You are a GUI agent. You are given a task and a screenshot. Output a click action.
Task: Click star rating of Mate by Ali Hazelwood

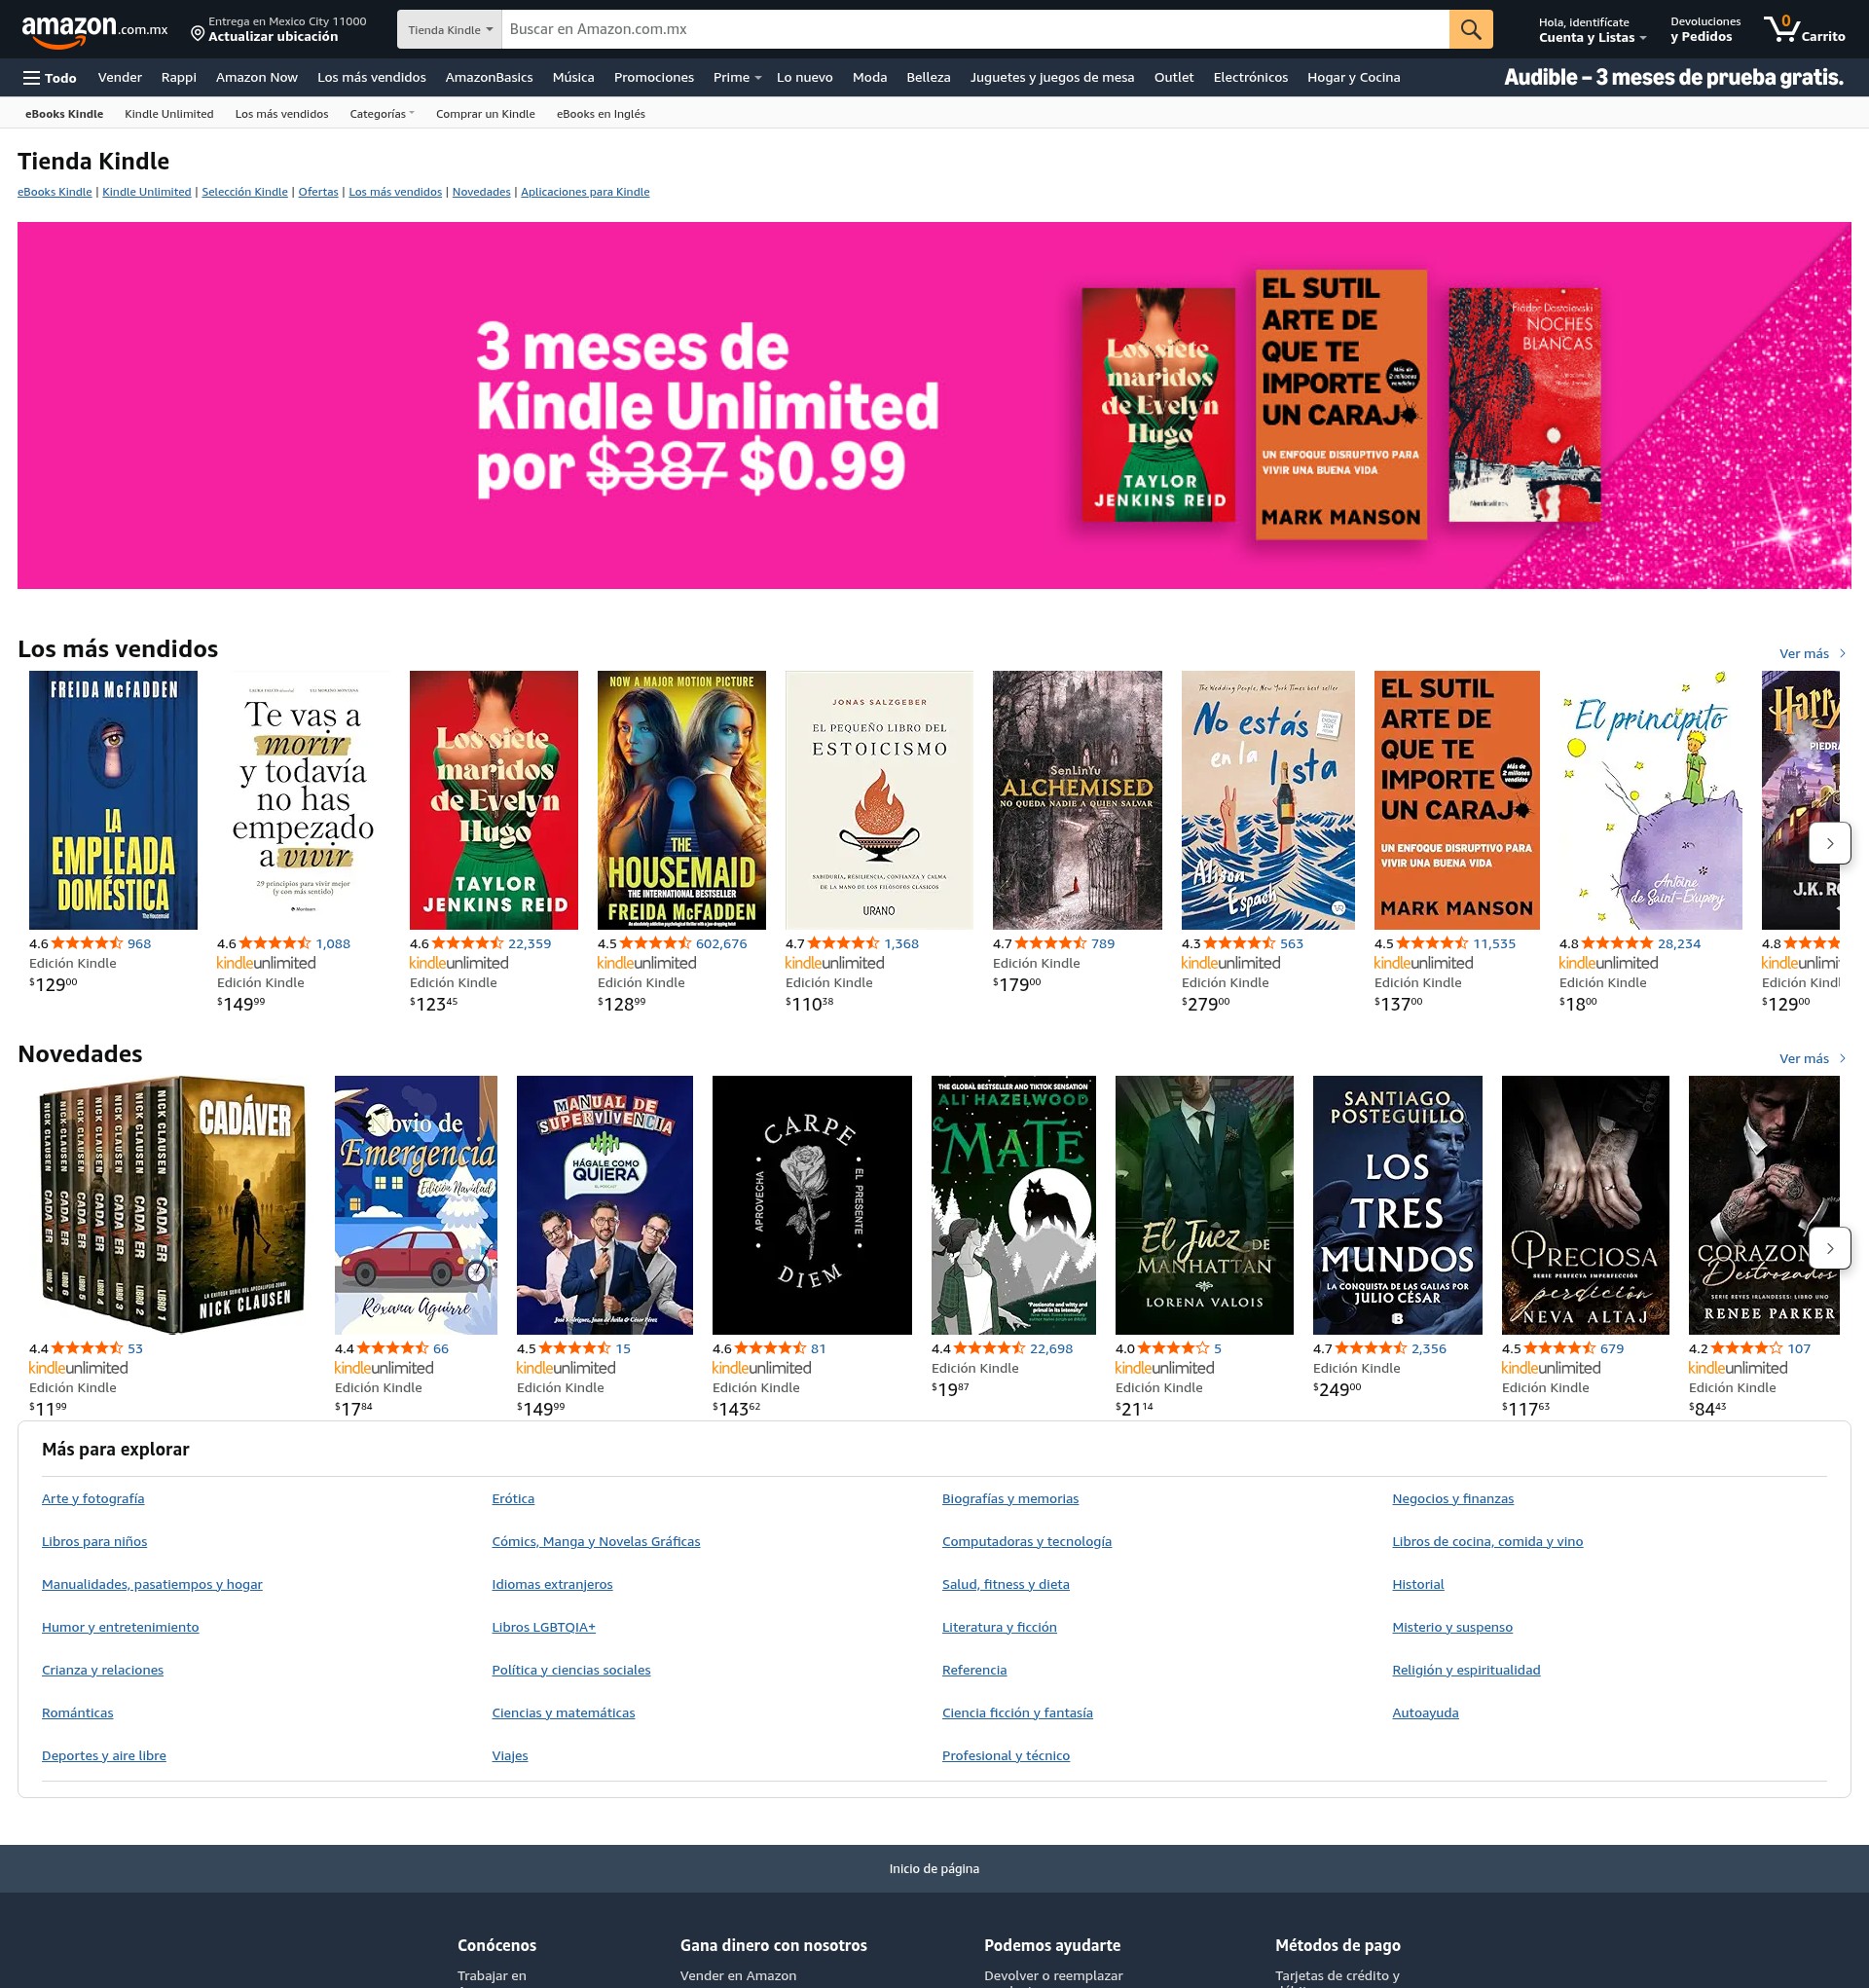point(989,1348)
